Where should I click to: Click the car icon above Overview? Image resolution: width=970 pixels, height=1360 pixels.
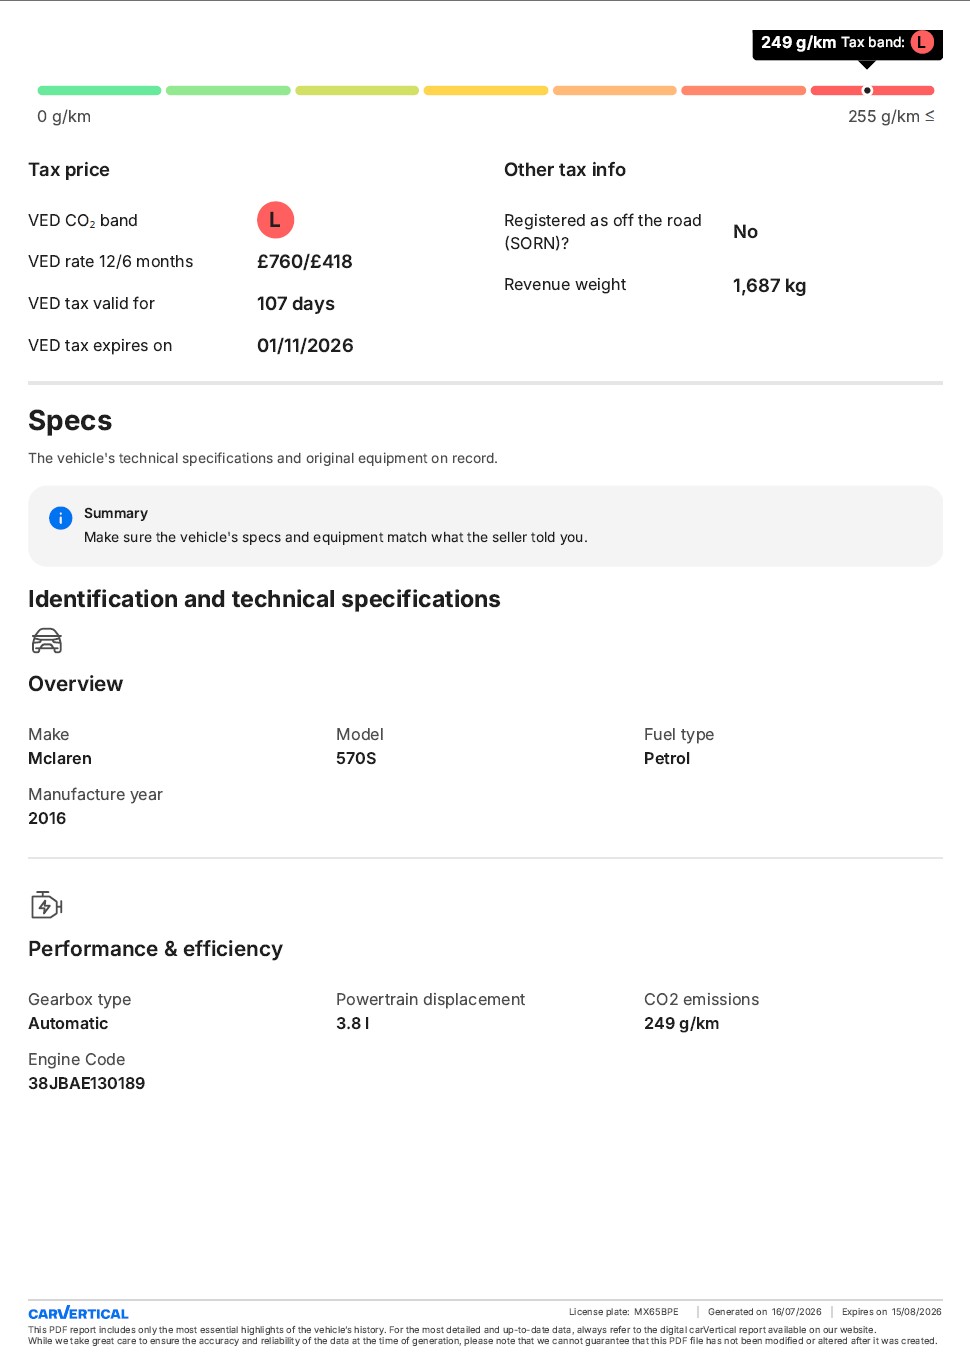(47, 641)
